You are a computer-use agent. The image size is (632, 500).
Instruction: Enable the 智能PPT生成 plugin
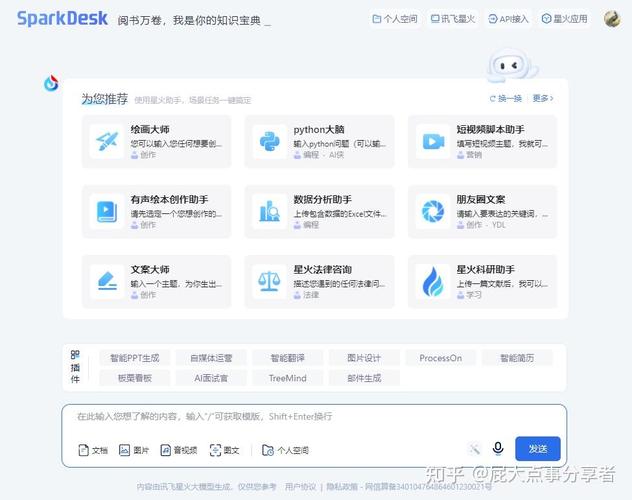click(135, 358)
